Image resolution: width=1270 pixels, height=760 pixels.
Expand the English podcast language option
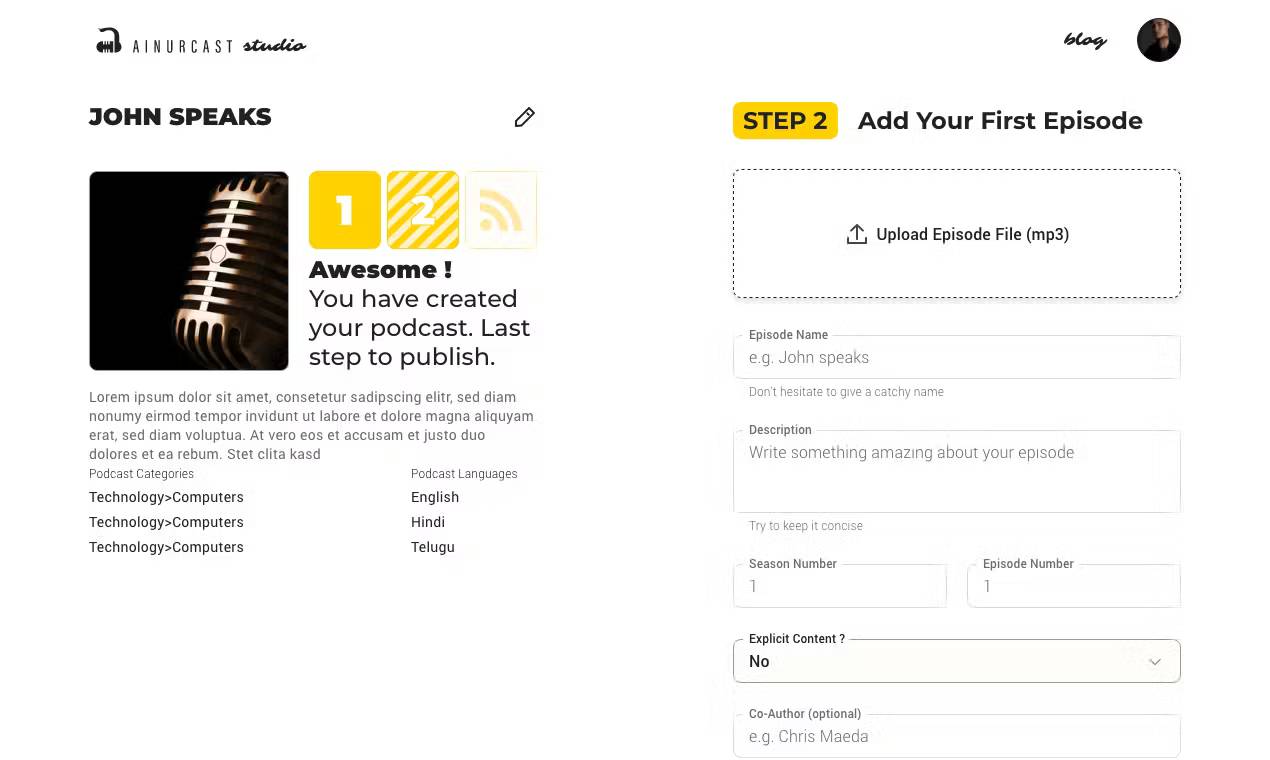435,497
